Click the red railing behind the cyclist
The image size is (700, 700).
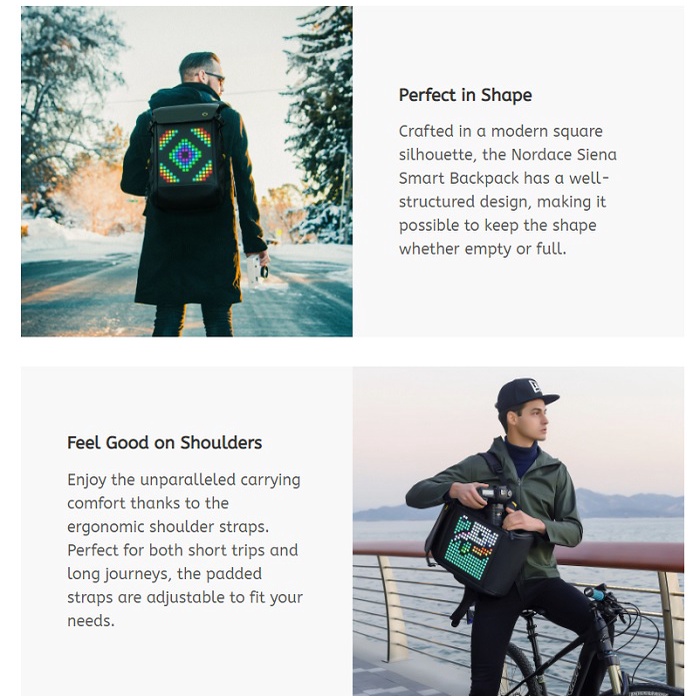tap(518, 556)
